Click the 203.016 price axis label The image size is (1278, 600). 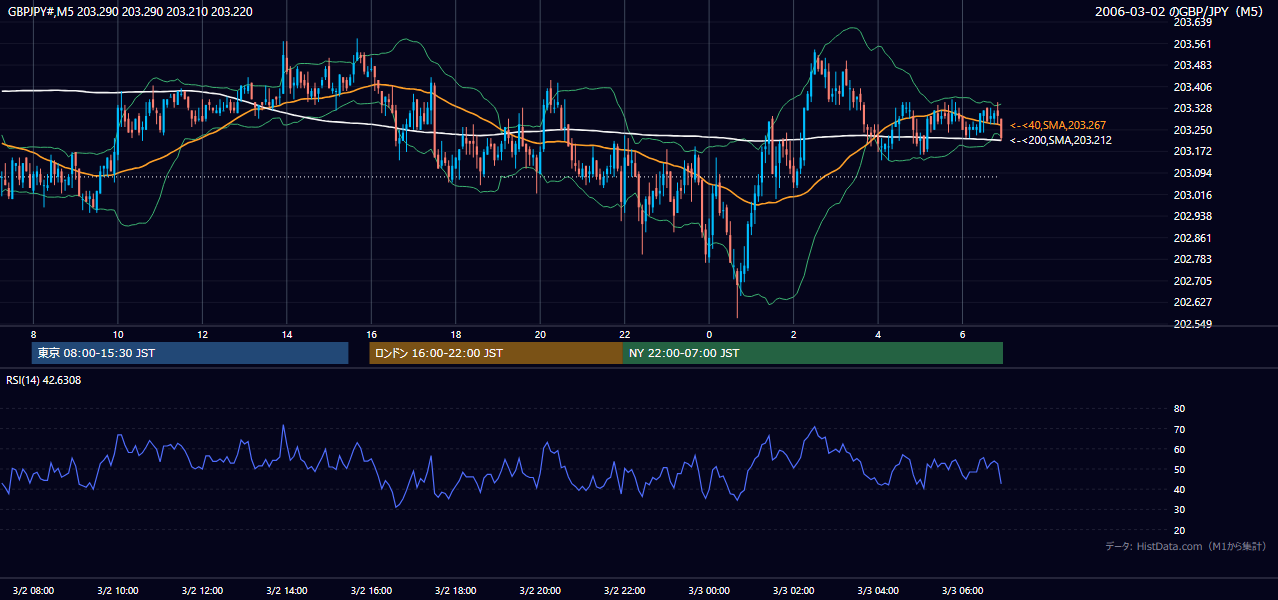[x=1192, y=195]
